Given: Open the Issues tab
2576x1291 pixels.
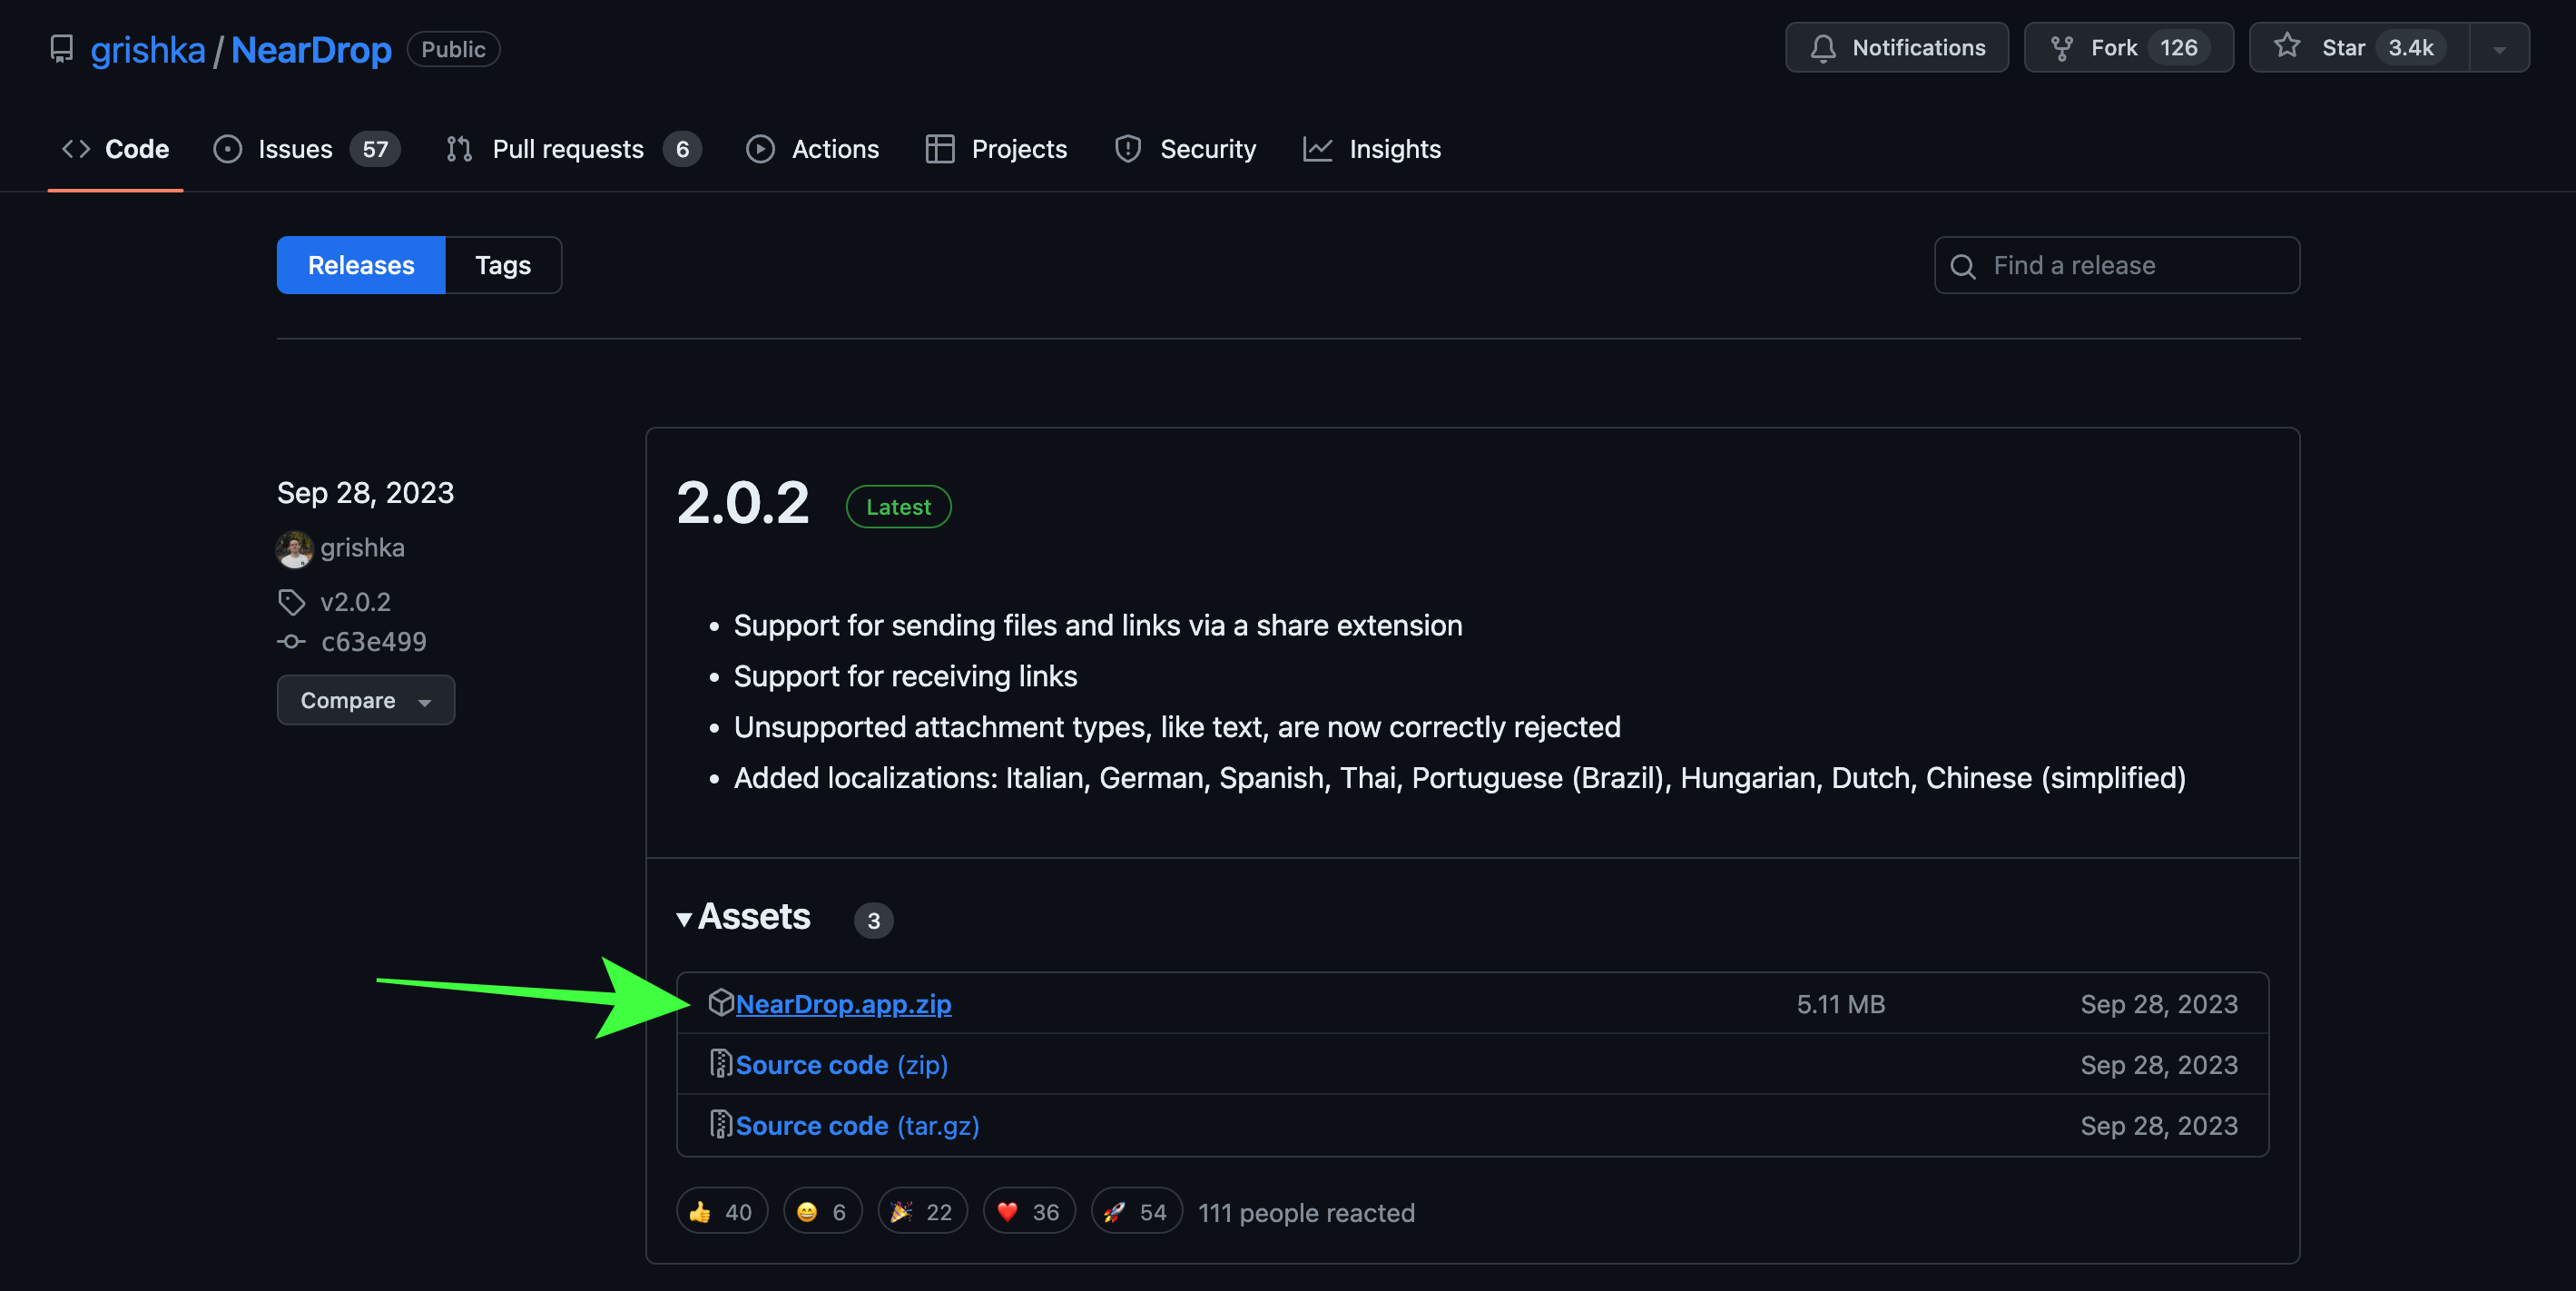Looking at the screenshot, I should 306,149.
